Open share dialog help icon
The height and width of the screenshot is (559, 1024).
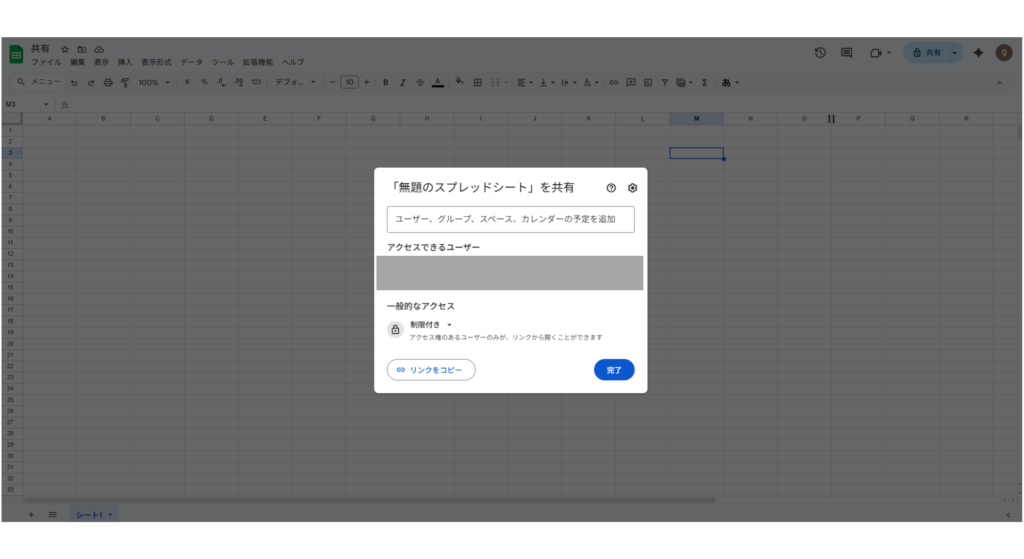pyautogui.click(x=611, y=188)
